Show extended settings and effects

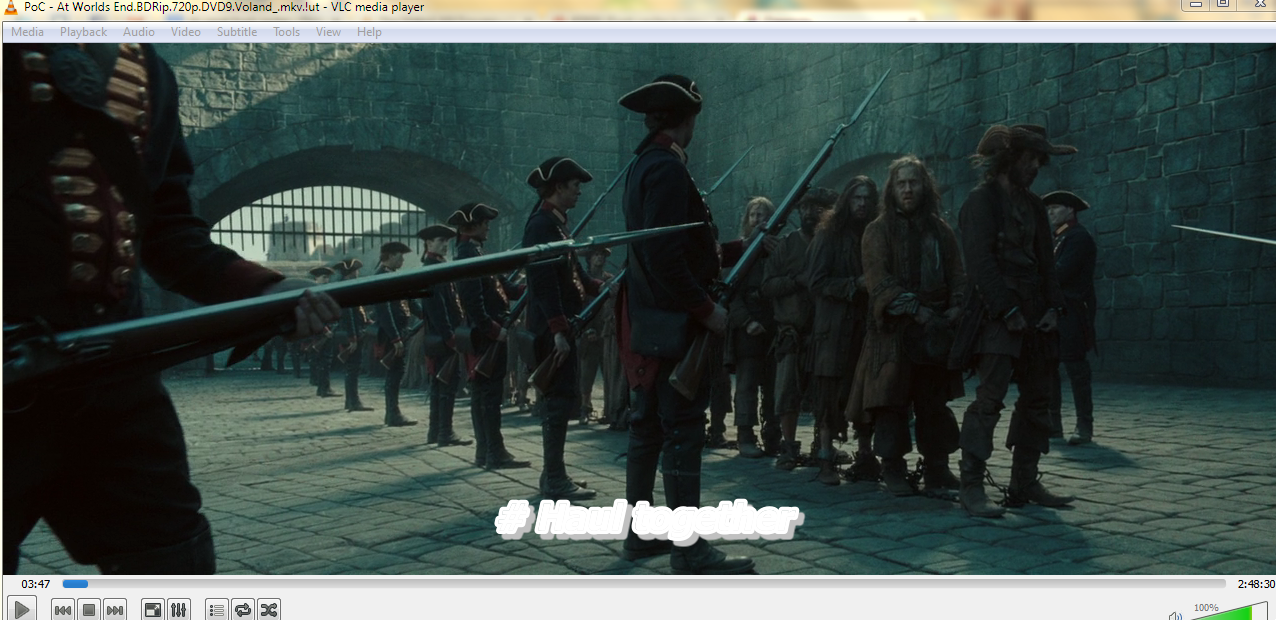pyautogui.click(x=178, y=610)
